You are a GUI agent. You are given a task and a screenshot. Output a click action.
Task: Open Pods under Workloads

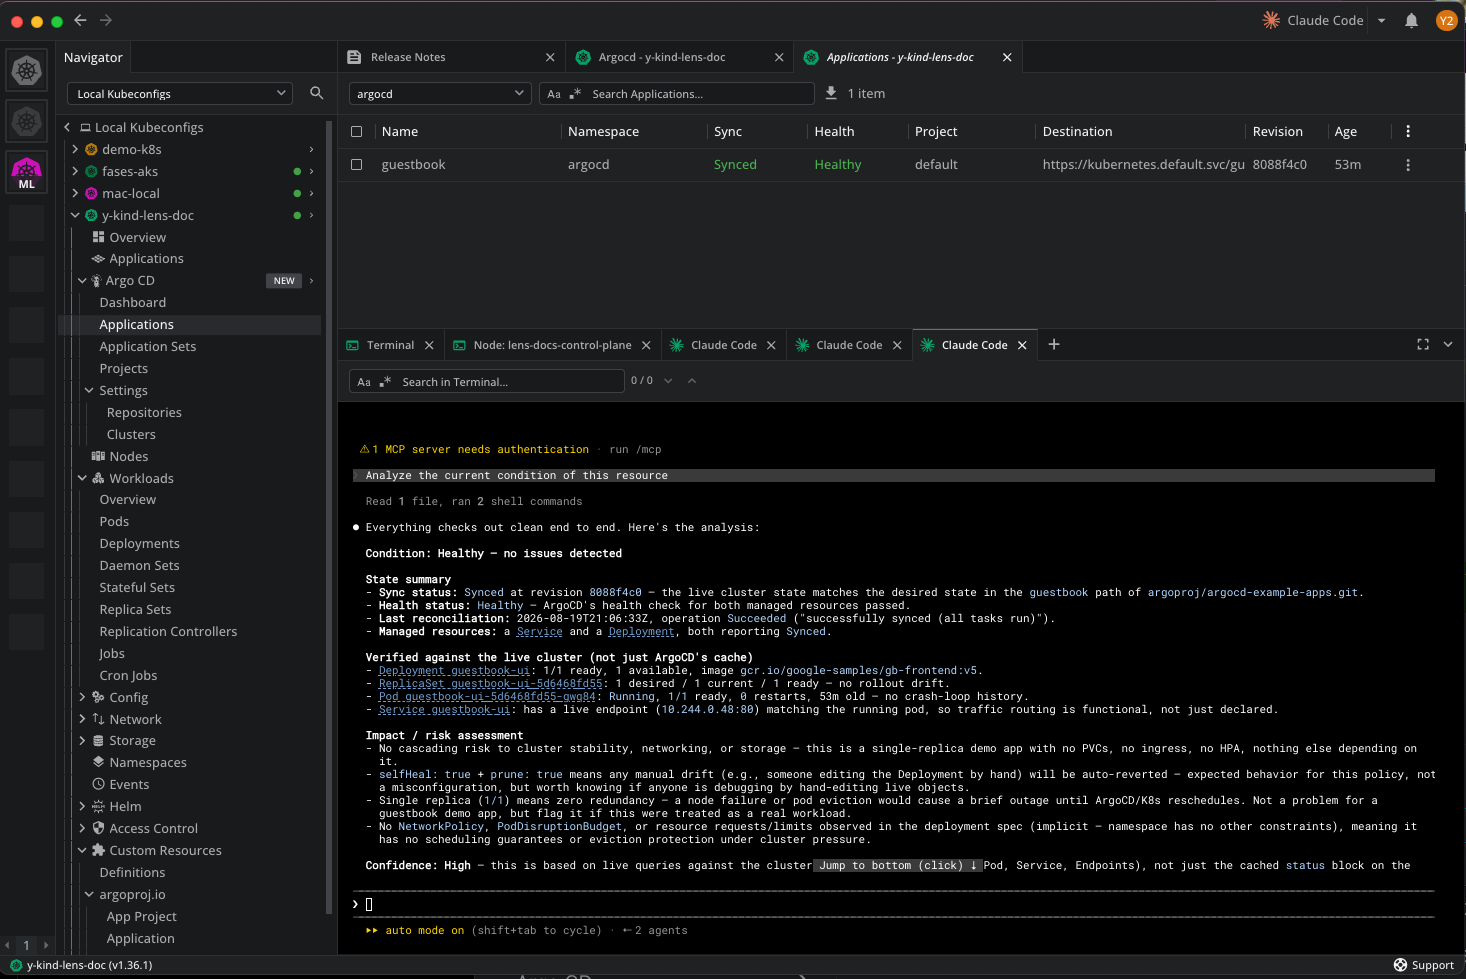114,521
